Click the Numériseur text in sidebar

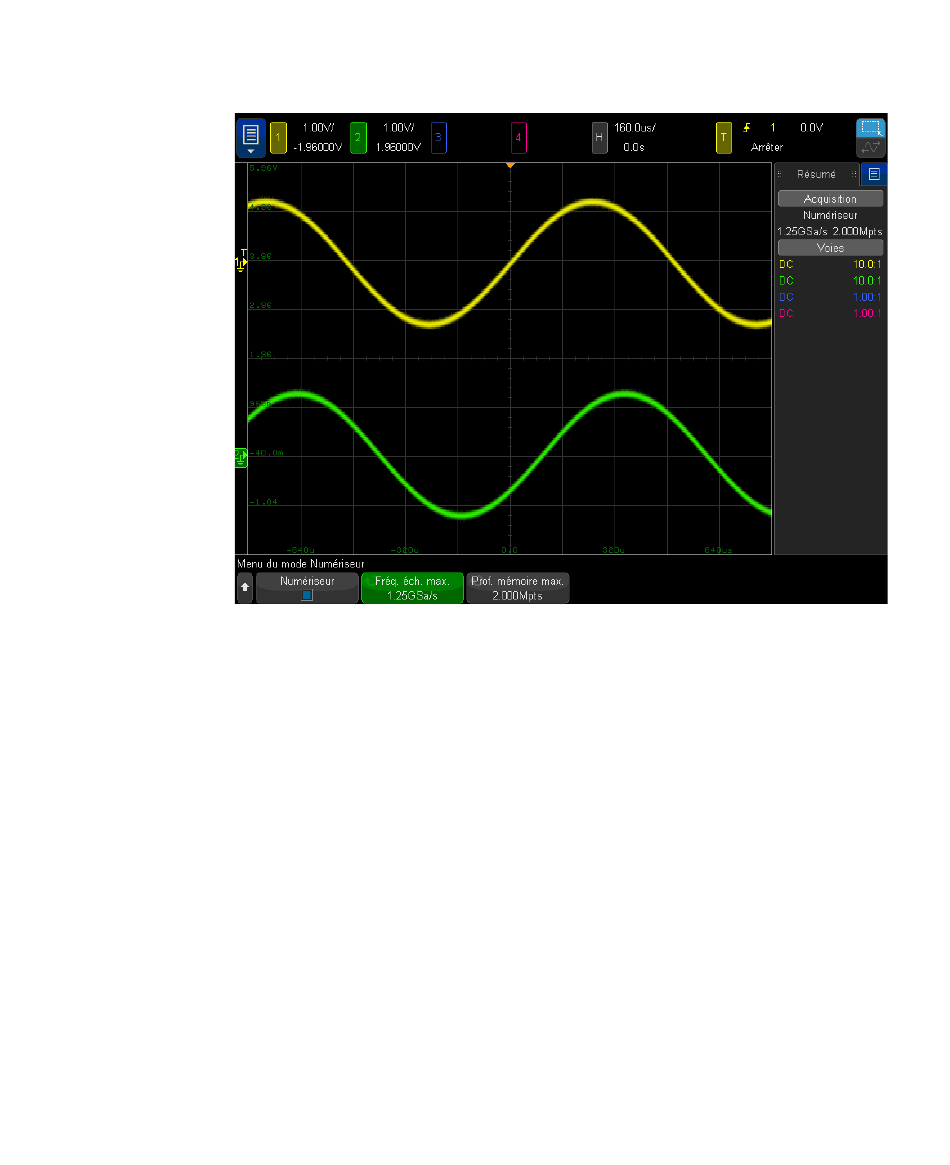tap(830, 215)
